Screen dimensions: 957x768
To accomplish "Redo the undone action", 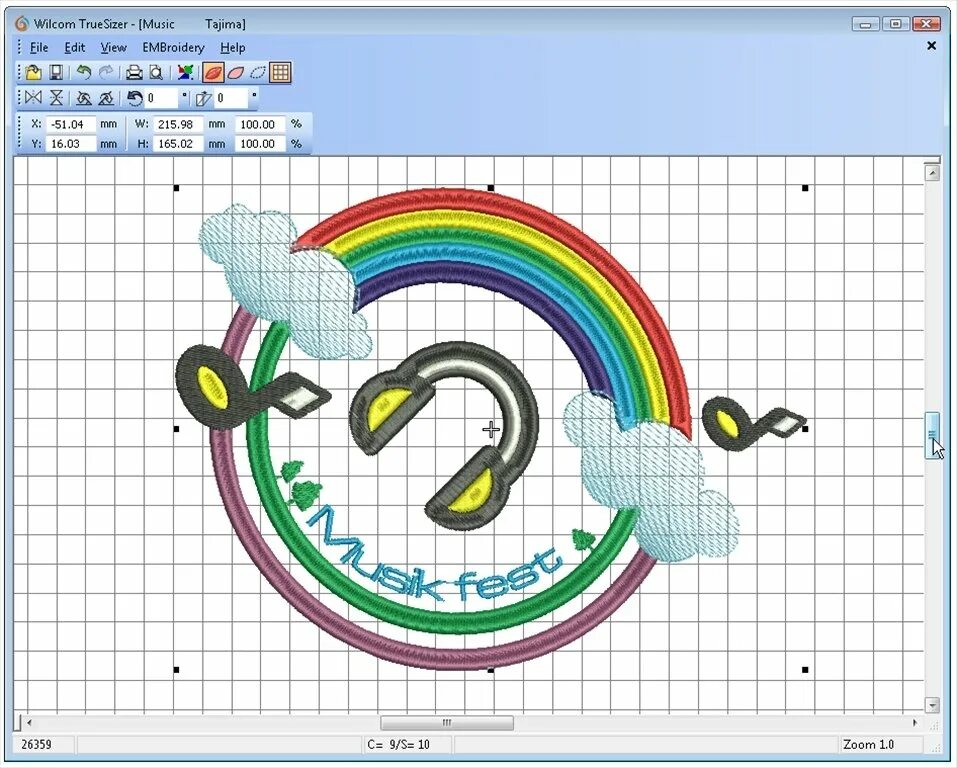I will 106,73.
